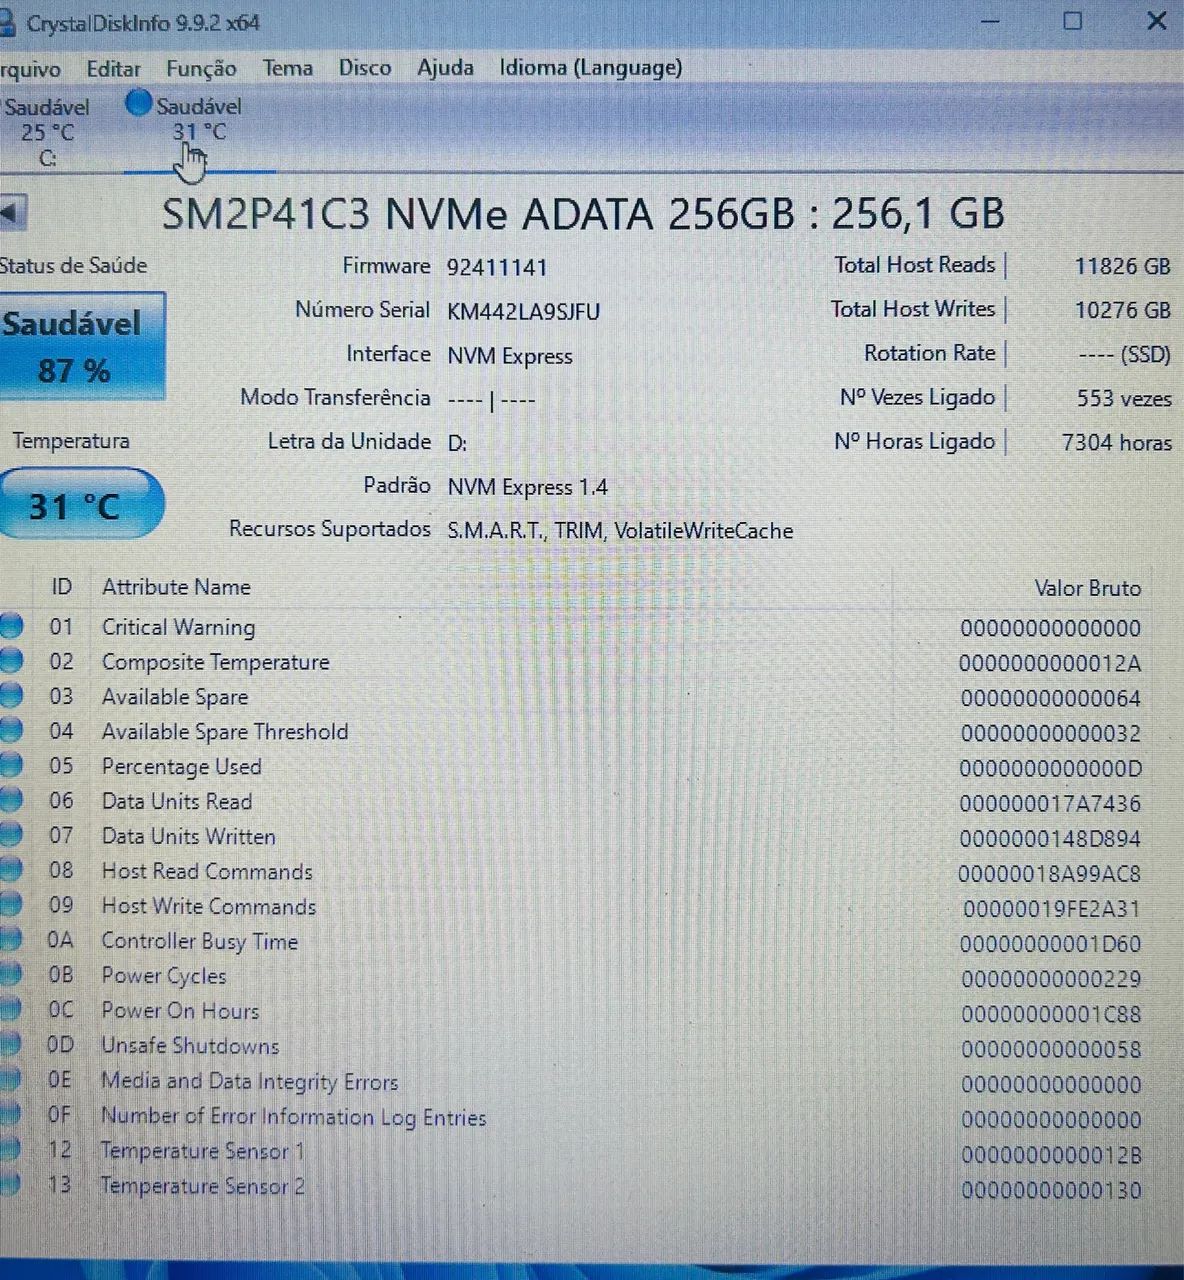Click the Total Host Reads label
The width and height of the screenshot is (1184, 1280).
(x=915, y=265)
